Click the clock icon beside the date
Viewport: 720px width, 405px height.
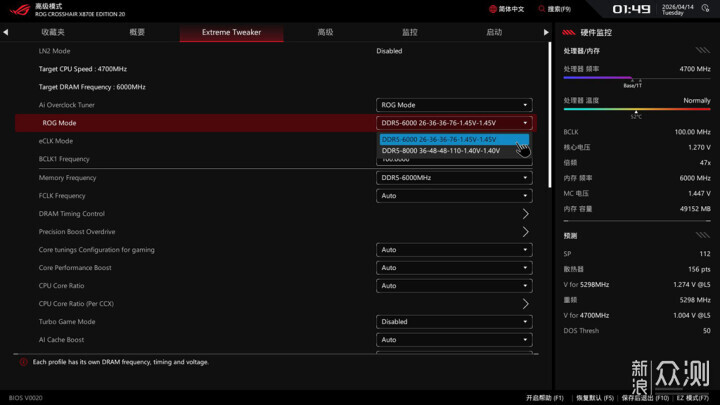point(705,9)
